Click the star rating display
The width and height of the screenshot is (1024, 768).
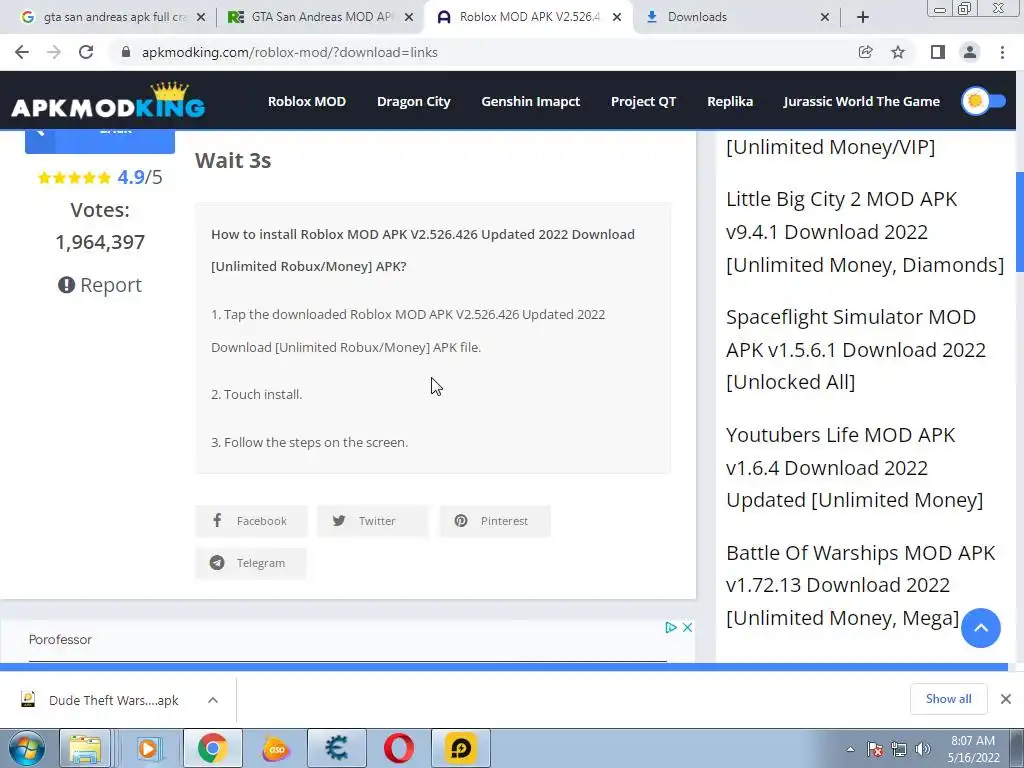[74, 178]
